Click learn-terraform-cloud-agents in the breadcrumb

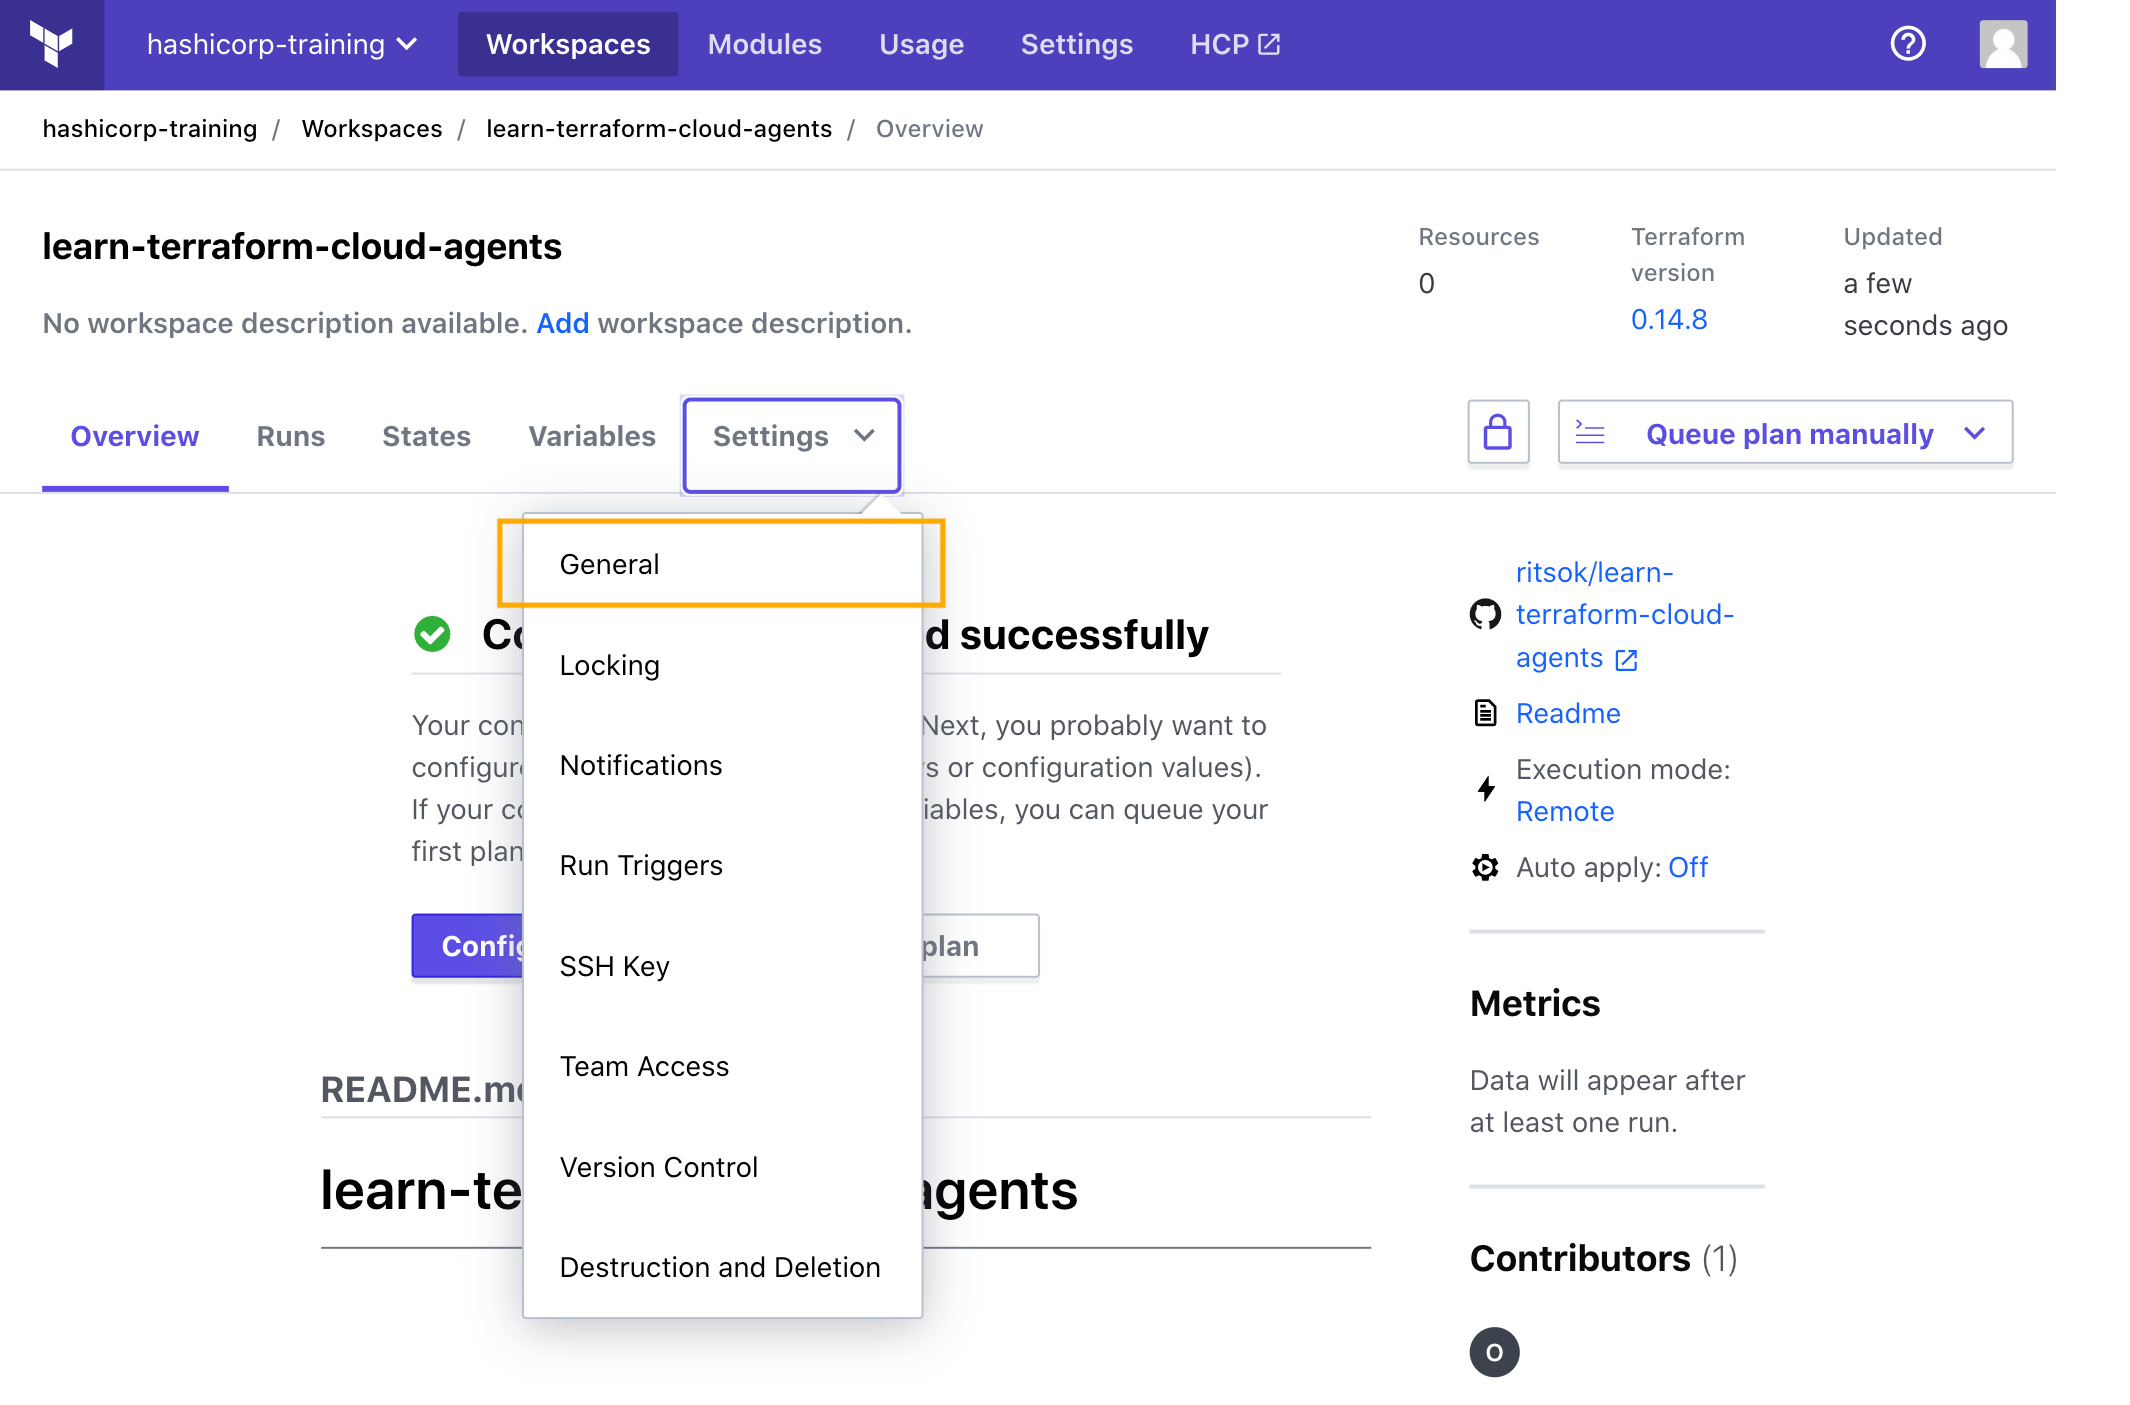659,128
